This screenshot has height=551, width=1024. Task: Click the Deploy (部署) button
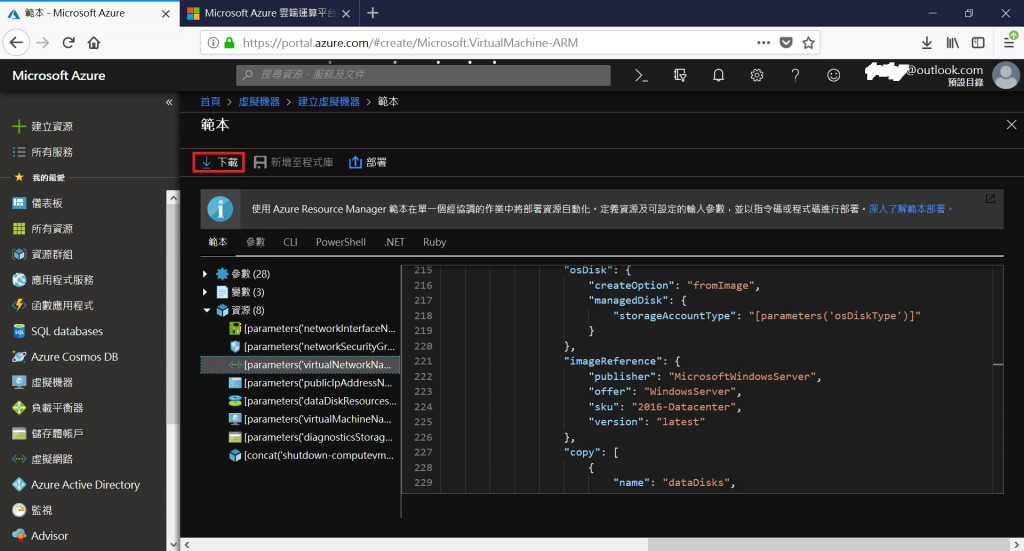point(368,162)
